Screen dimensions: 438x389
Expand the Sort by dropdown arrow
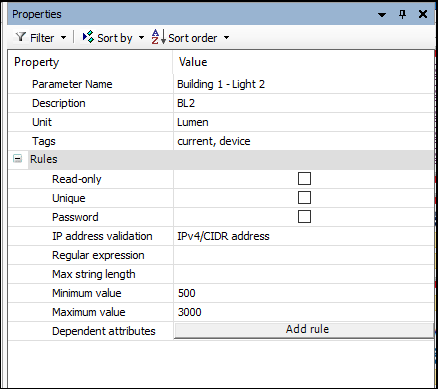coord(141,38)
